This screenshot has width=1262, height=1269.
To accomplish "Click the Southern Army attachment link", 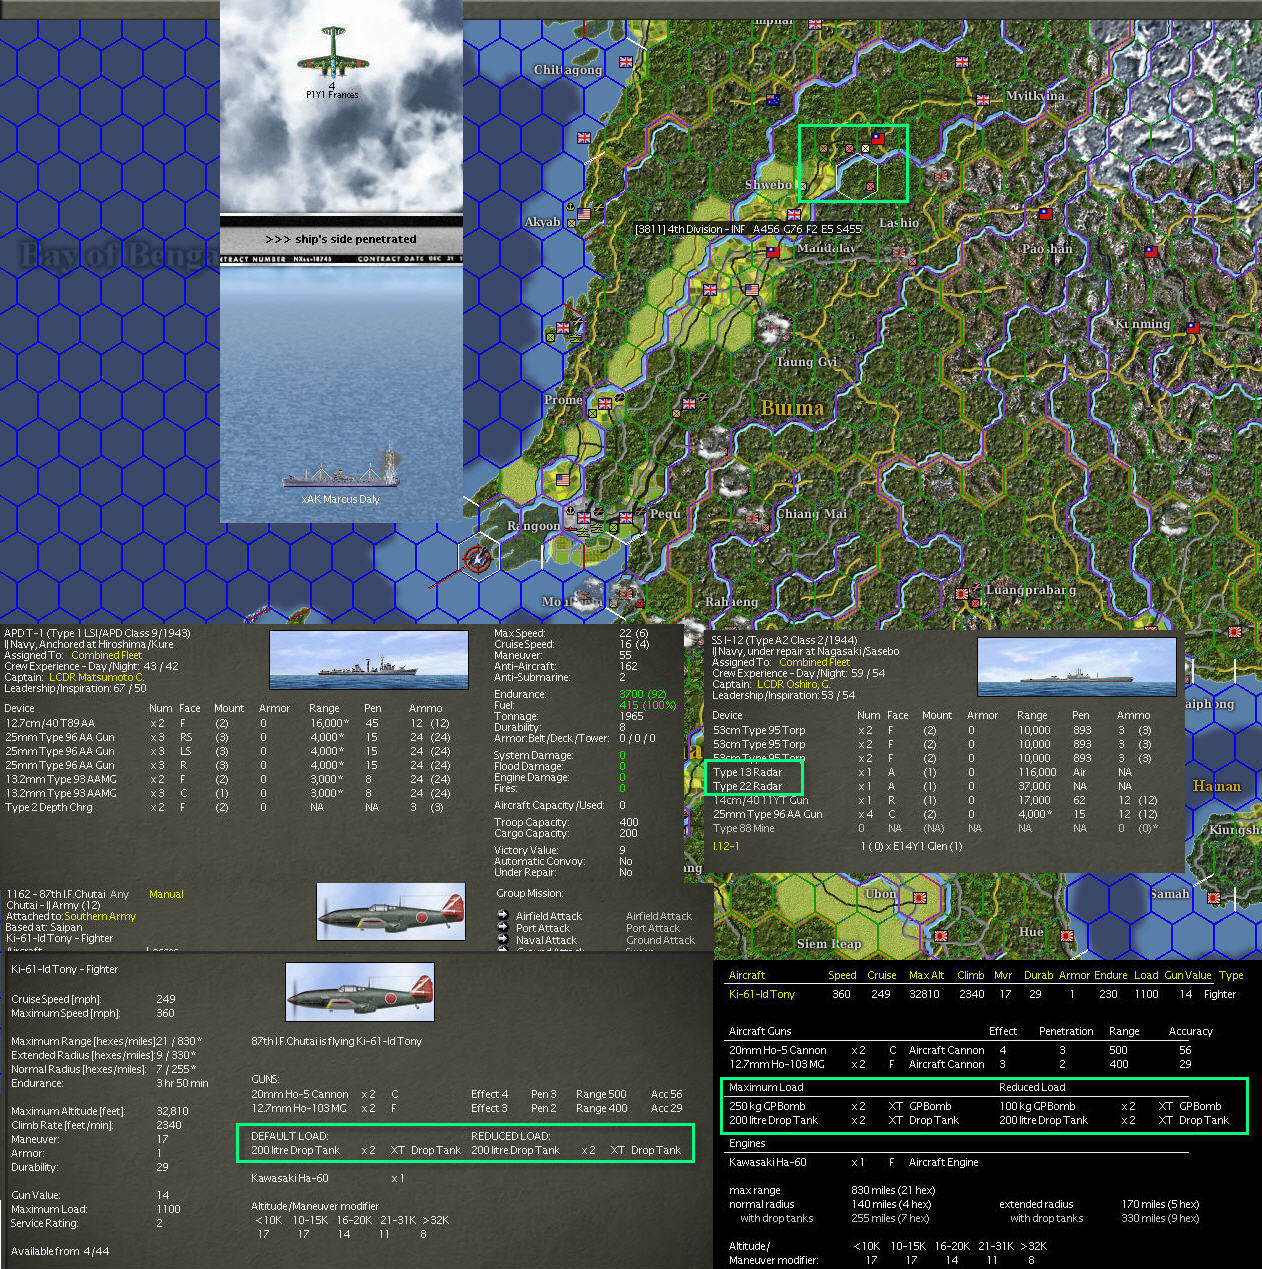I will point(100,916).
